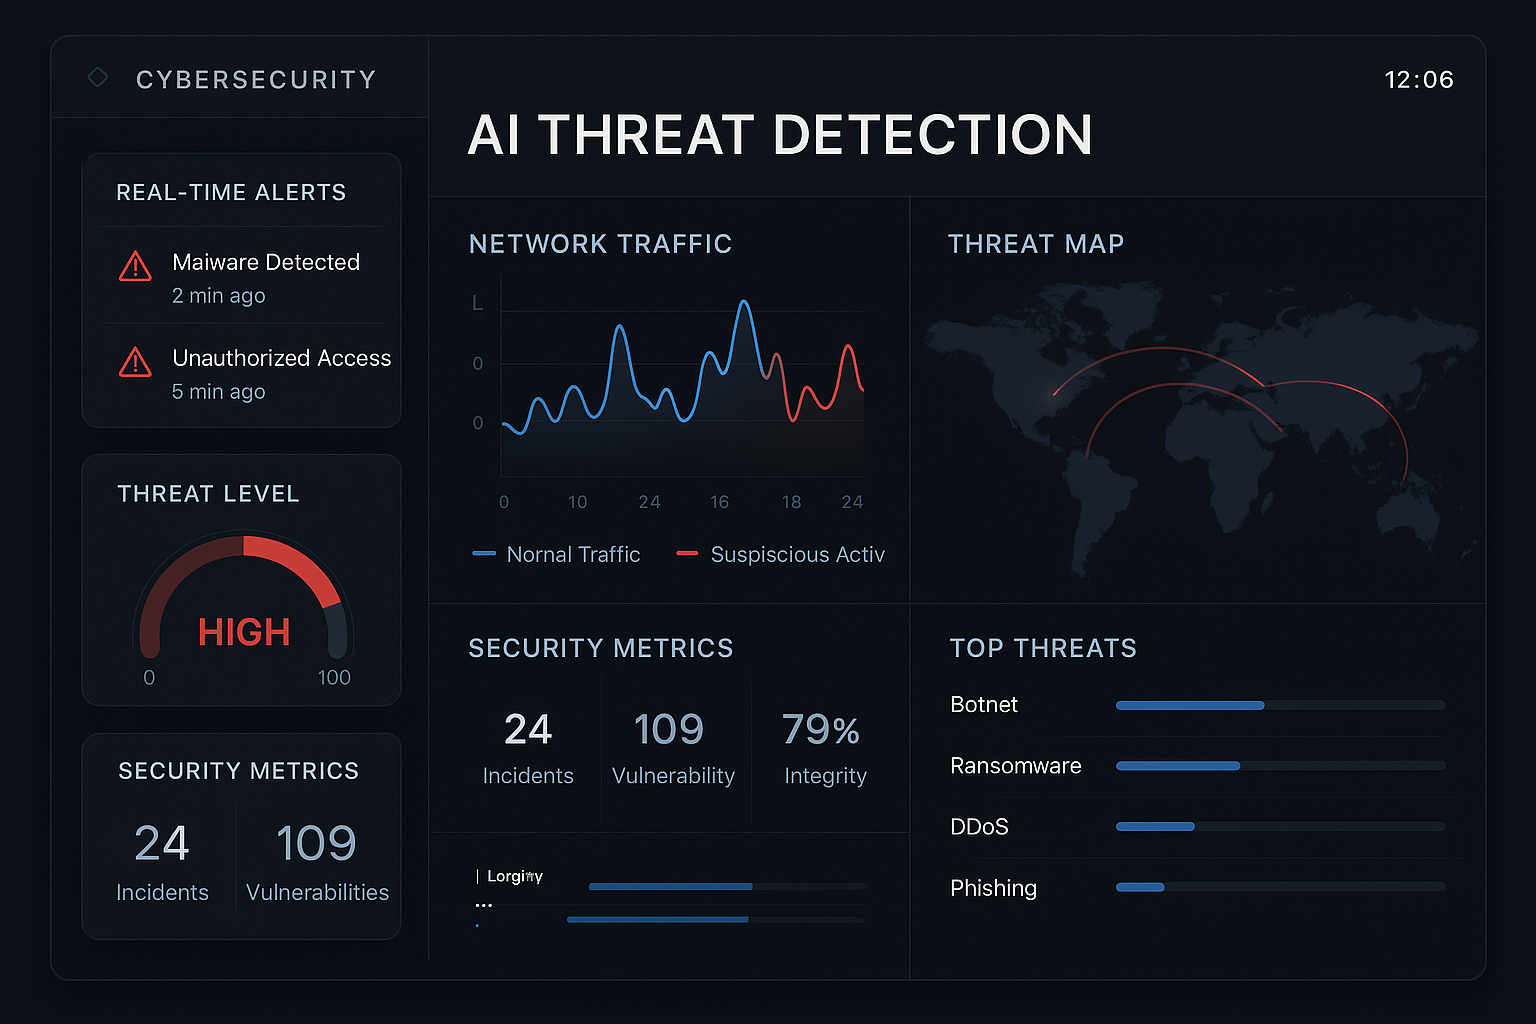
Task: Click the AI Threat Detection title
Action: pos(779,135)
